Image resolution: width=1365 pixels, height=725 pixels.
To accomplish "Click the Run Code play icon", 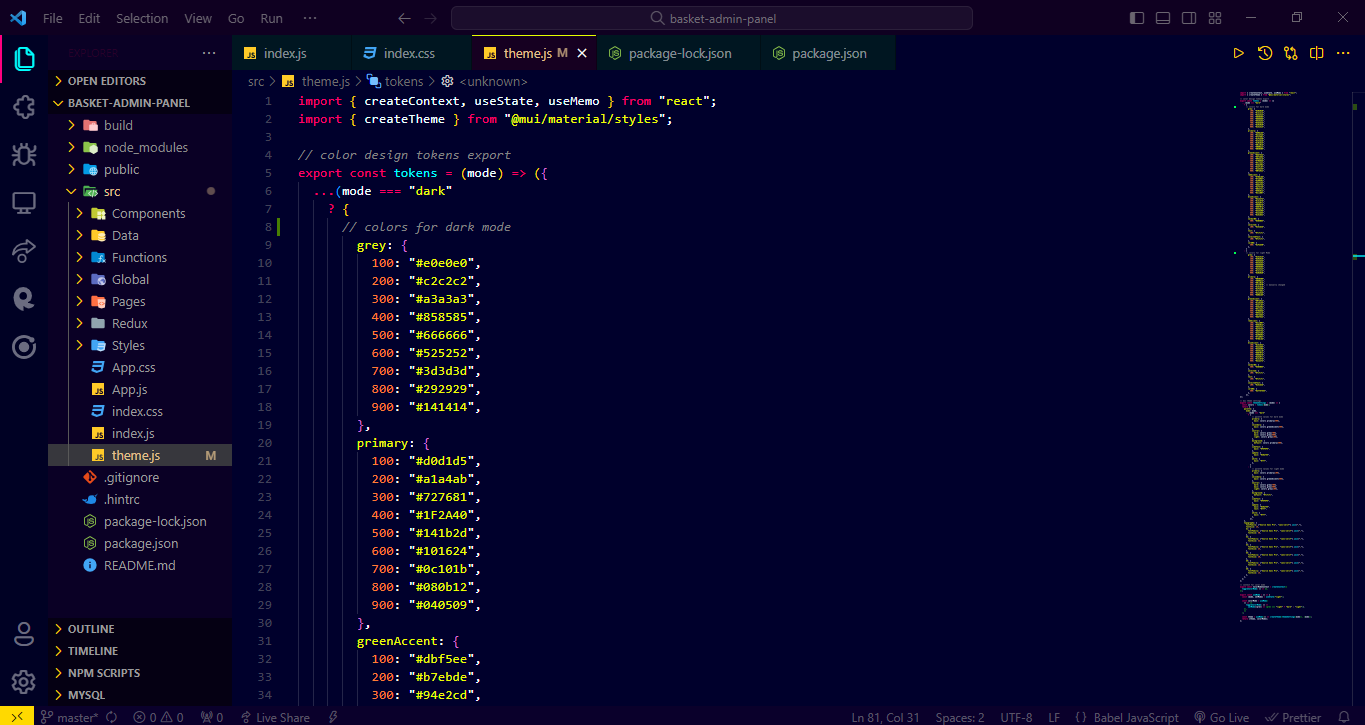I will (x=1238, y=53).
